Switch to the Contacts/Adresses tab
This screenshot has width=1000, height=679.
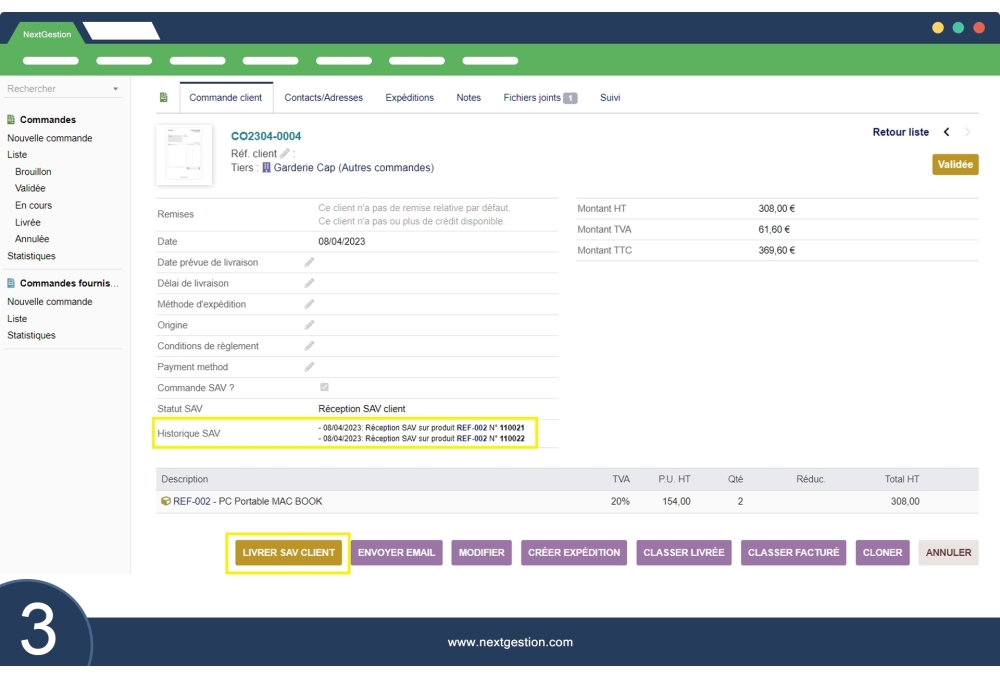[x=323, y=98]
